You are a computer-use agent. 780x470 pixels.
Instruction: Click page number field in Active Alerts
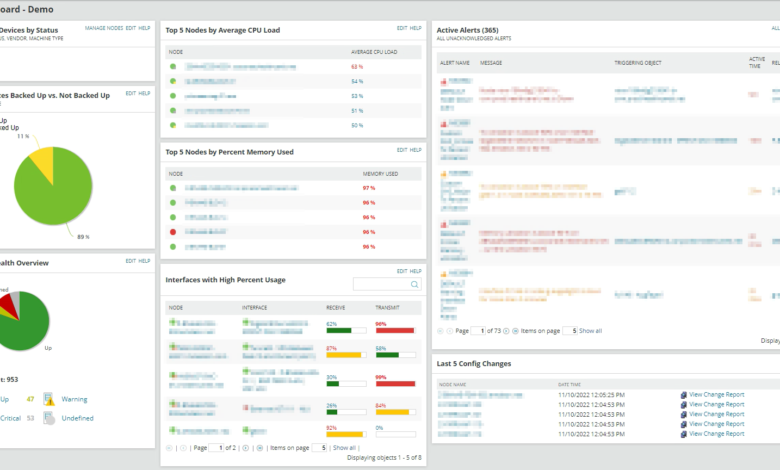pyautogui.click(x=478, y=331)
